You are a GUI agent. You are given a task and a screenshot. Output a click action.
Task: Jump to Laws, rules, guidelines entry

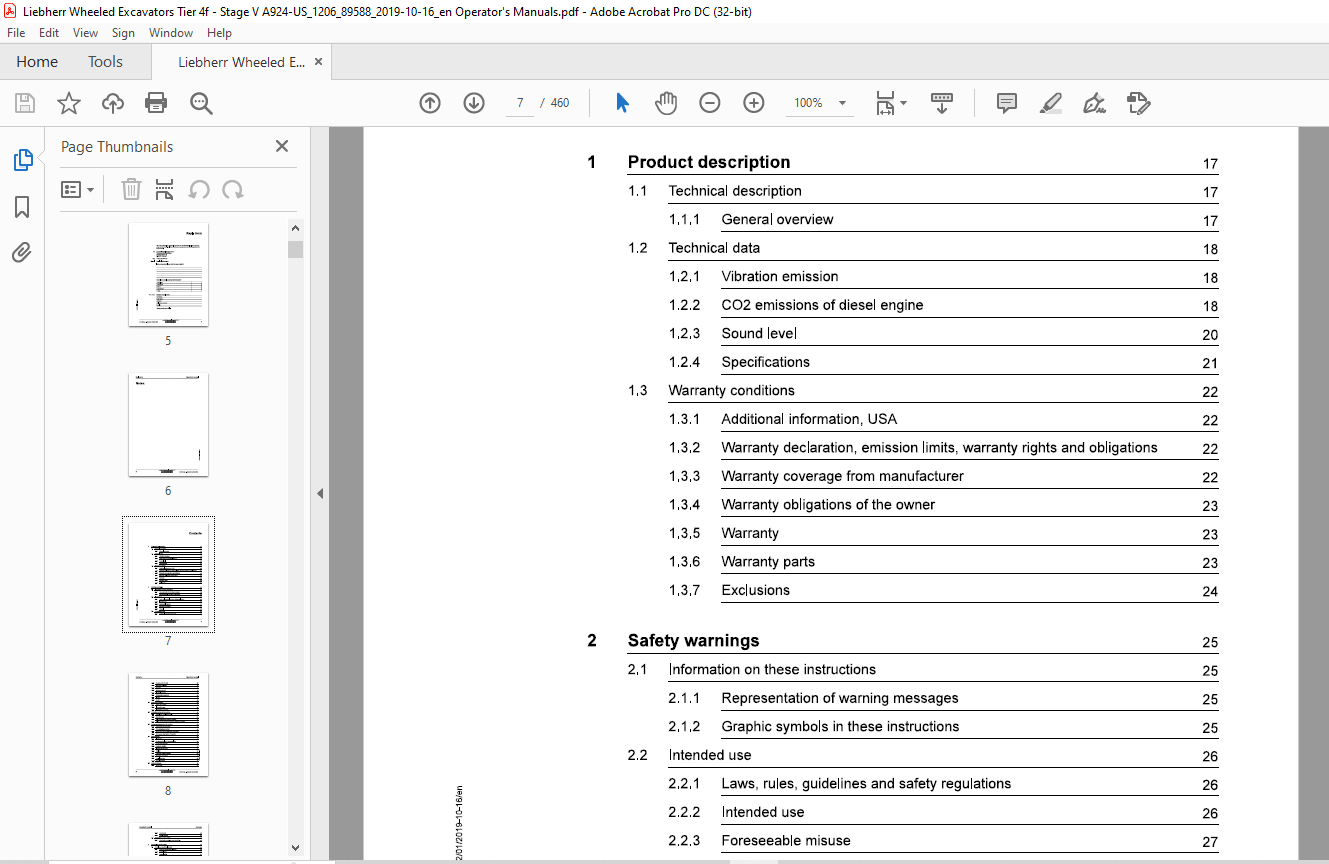tap(866, 783)
